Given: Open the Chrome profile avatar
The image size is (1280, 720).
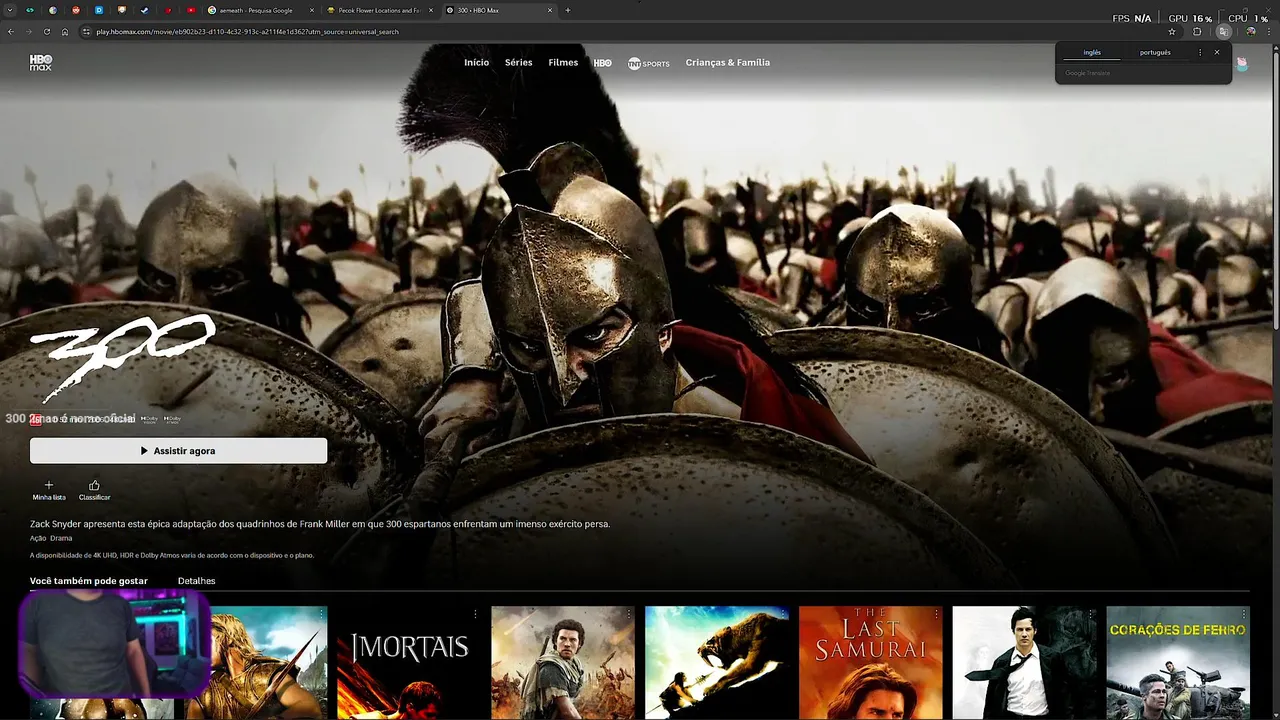Looking at the screenshot, I should pyautogui.click(x=1250, y=32).
